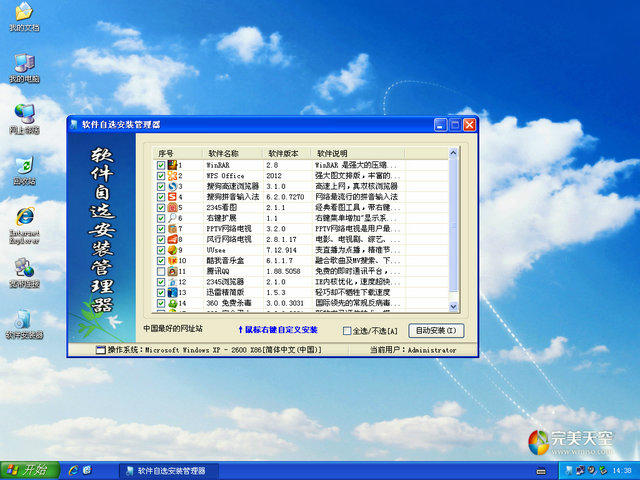Click the WPS Office icon in row 2
This screenshot has height=480, width=640.
172,176
